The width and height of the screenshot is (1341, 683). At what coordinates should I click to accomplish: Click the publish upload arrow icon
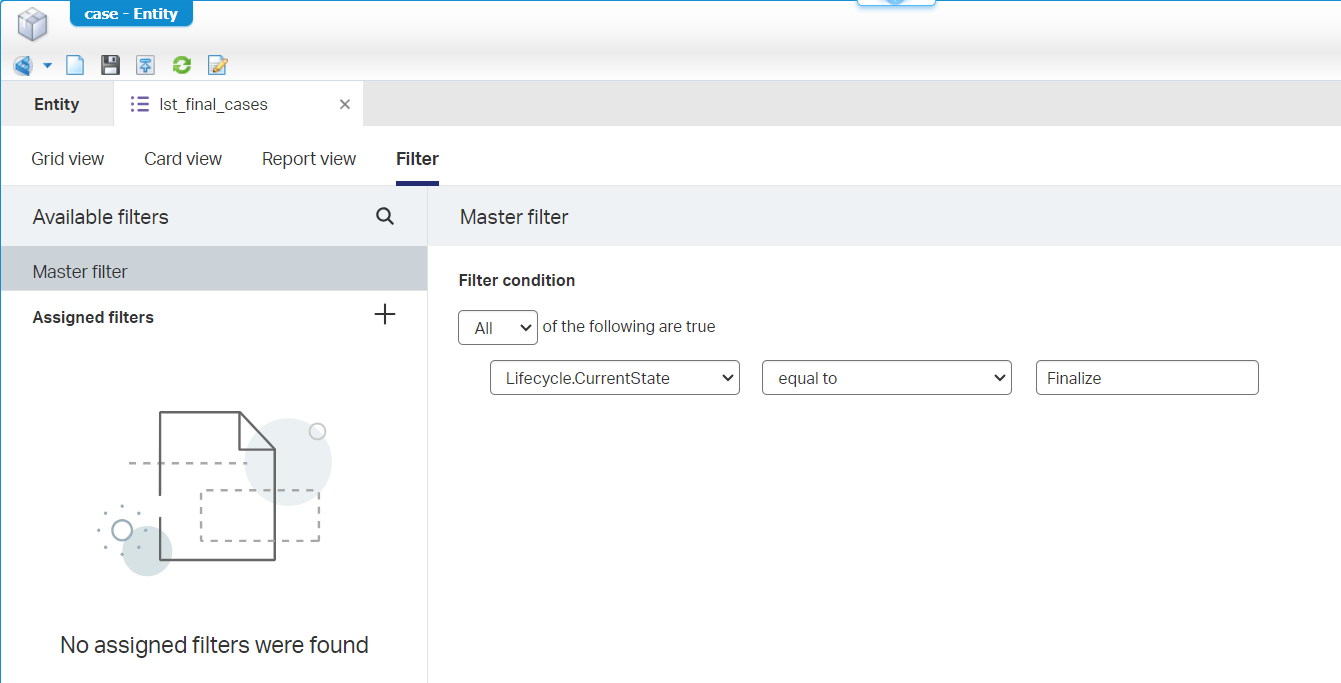tap(146, 66)
